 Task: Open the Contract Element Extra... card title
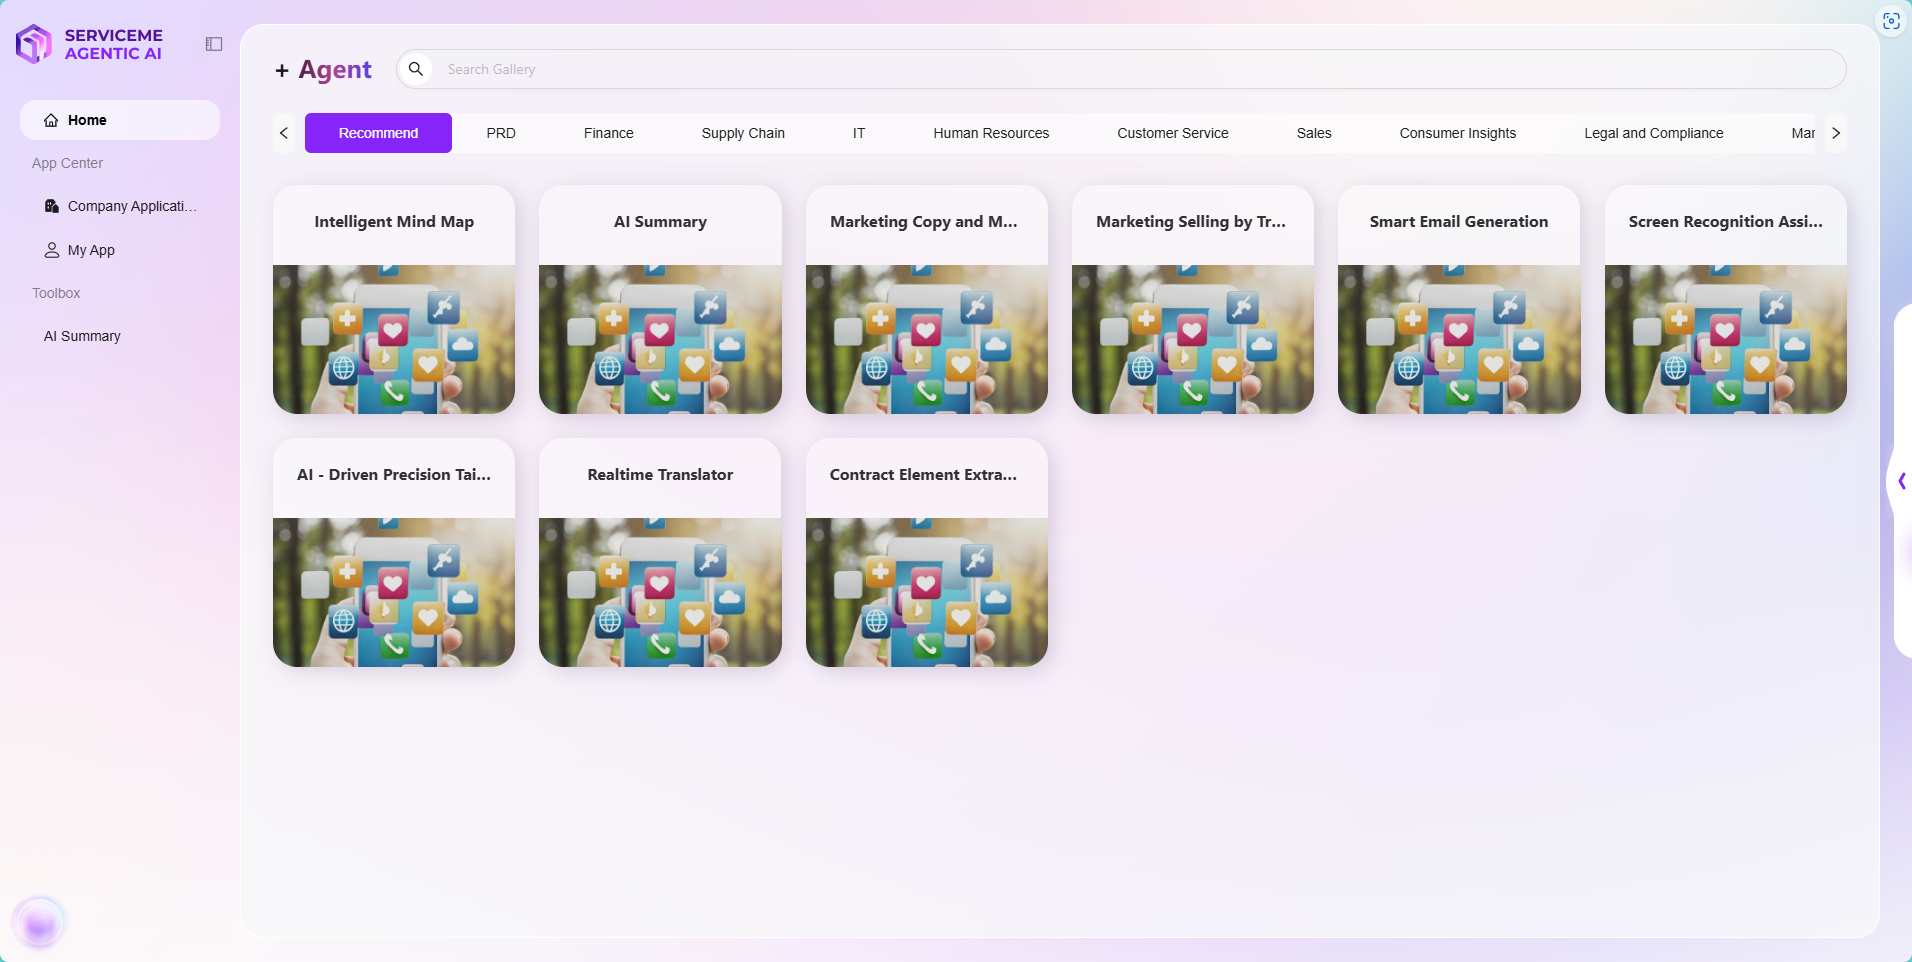924,475
